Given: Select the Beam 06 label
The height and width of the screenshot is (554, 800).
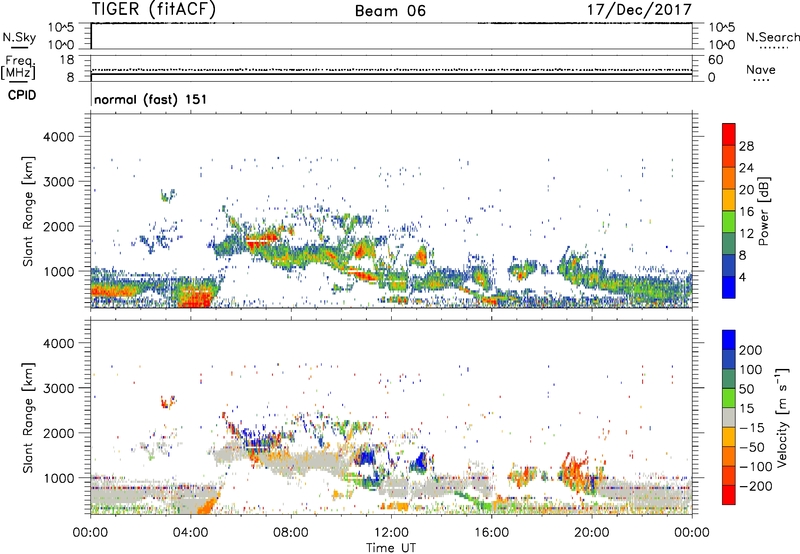Looking at the screenshot, I should click(390, 11).
